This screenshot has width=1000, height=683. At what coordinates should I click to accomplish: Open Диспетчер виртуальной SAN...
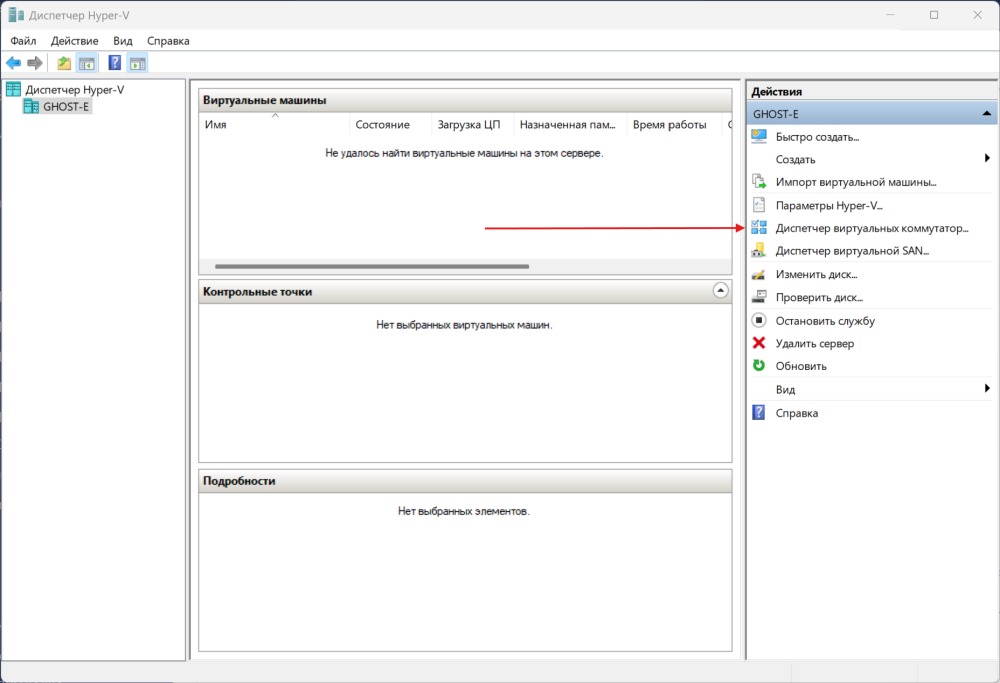[x=852, y=251]
